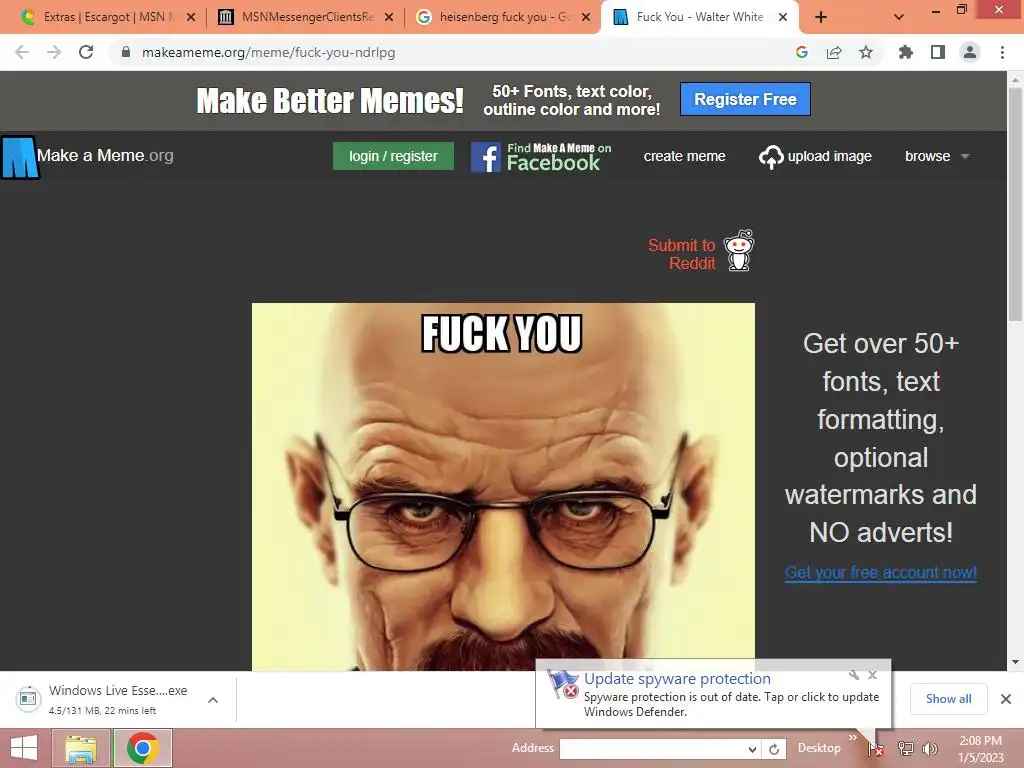Screen dimensions: 1024x768
Task: Select the Walter White meme tab
Action: point(699,18)
